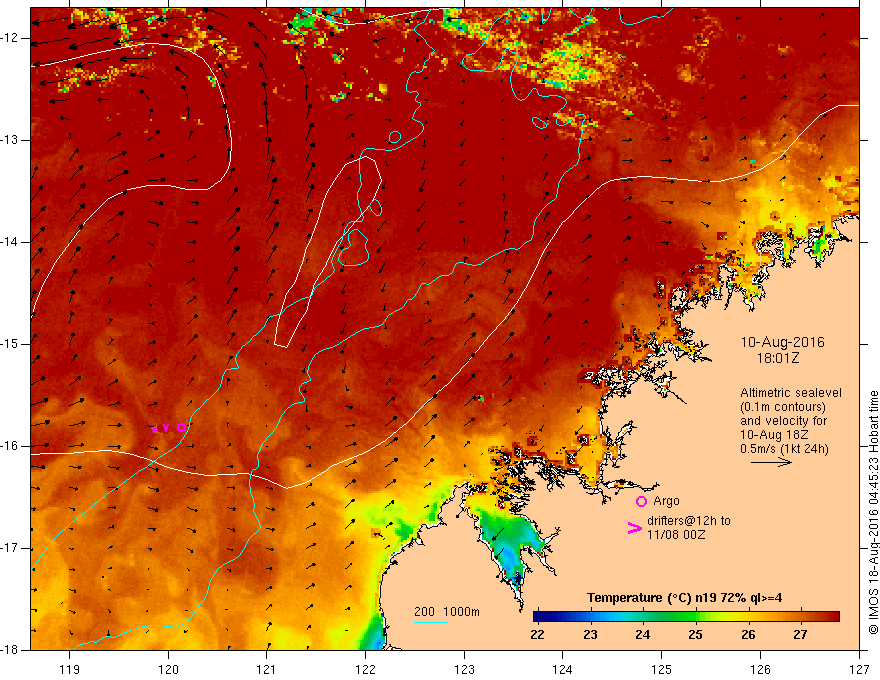The width and height of the screenshot is (880, 680).
Task: Click the temperature color bar
Action: [x=686, y=617]
